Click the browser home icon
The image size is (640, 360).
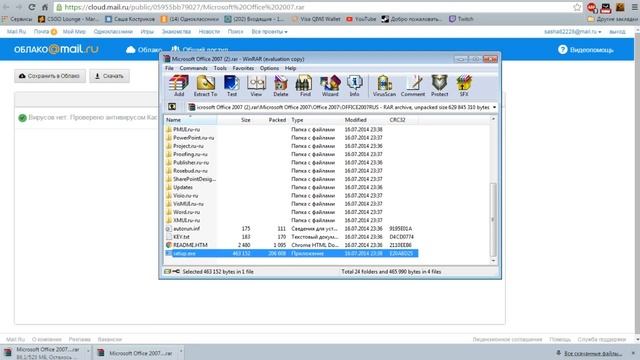point(45,7)
